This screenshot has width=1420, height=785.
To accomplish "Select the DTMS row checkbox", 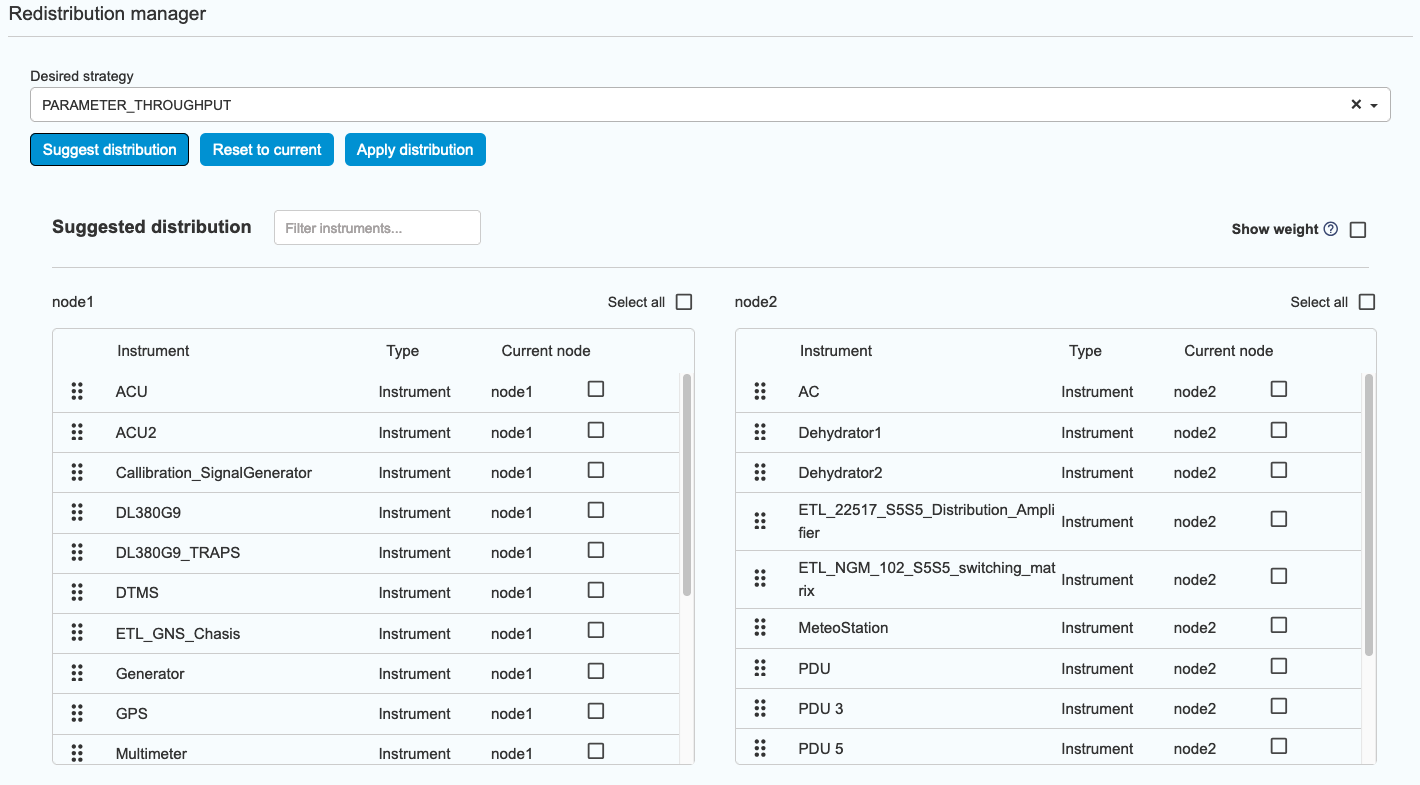I will click(596, 590).
